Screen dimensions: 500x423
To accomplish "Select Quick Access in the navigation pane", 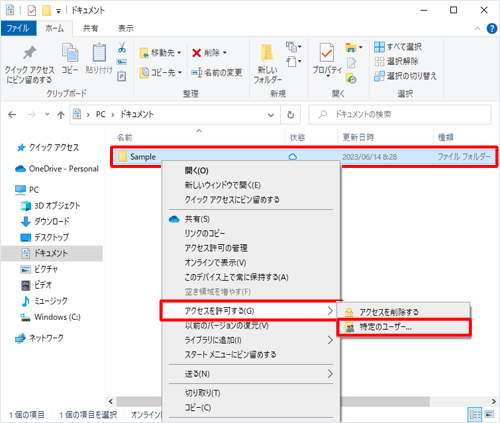I will pyautogui.click(x=48, y=147).
